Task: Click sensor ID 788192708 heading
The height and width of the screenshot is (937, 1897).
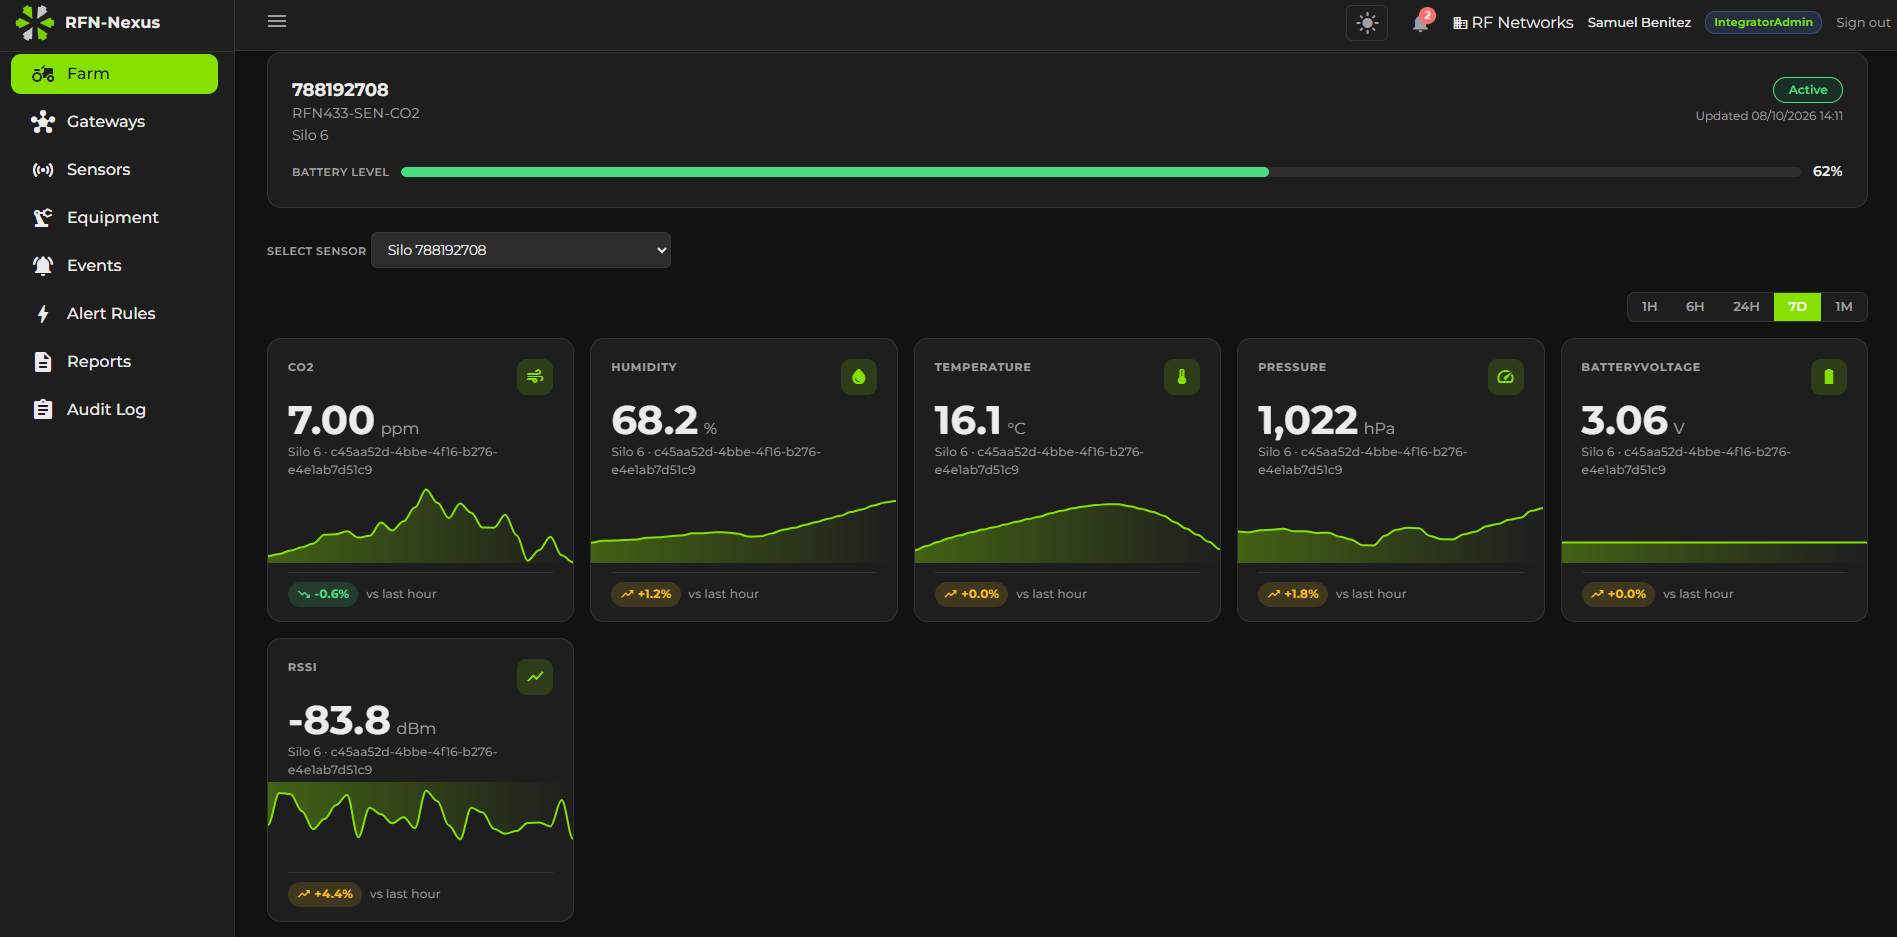Action: tap(340, 90)
